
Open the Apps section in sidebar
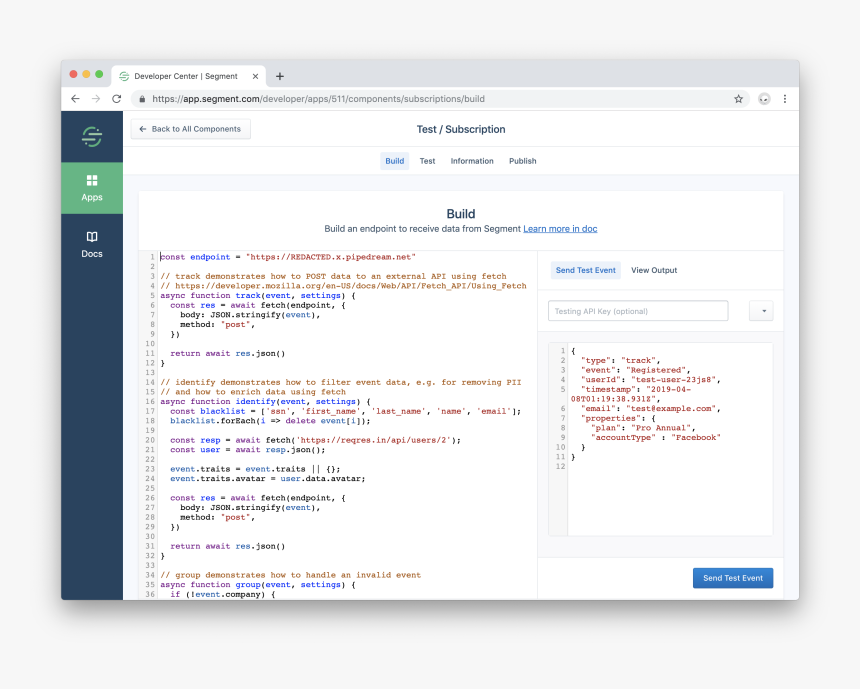point(92,187)
